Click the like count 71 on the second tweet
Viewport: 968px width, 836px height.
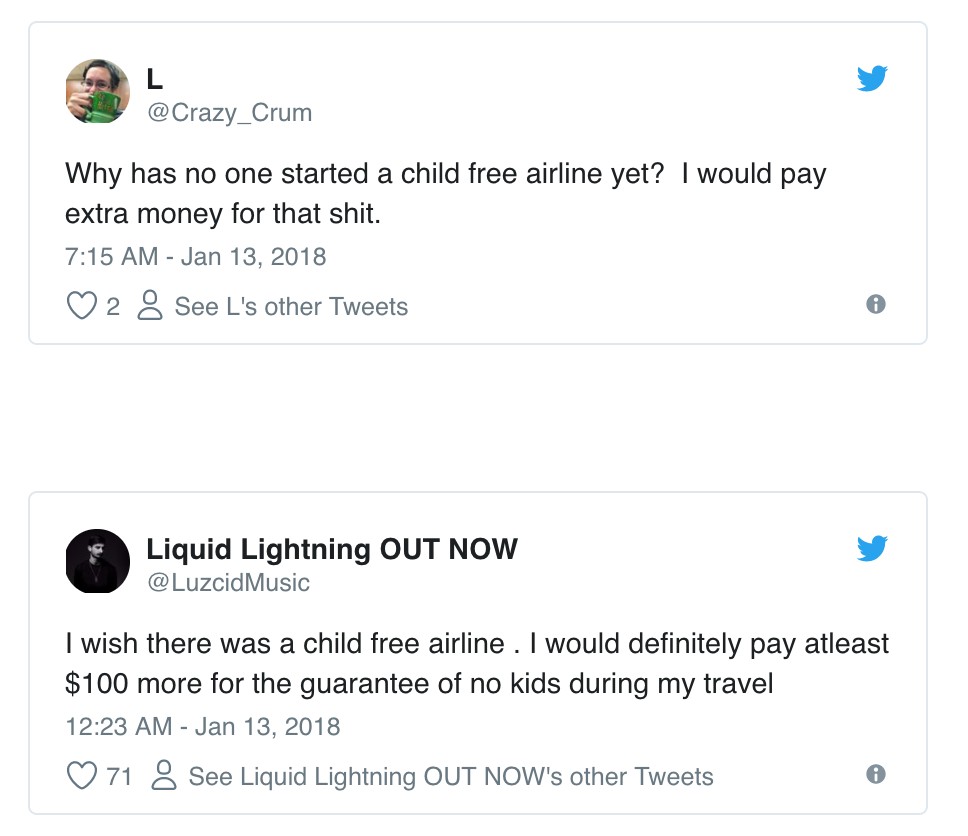click(x=119, y=776)
